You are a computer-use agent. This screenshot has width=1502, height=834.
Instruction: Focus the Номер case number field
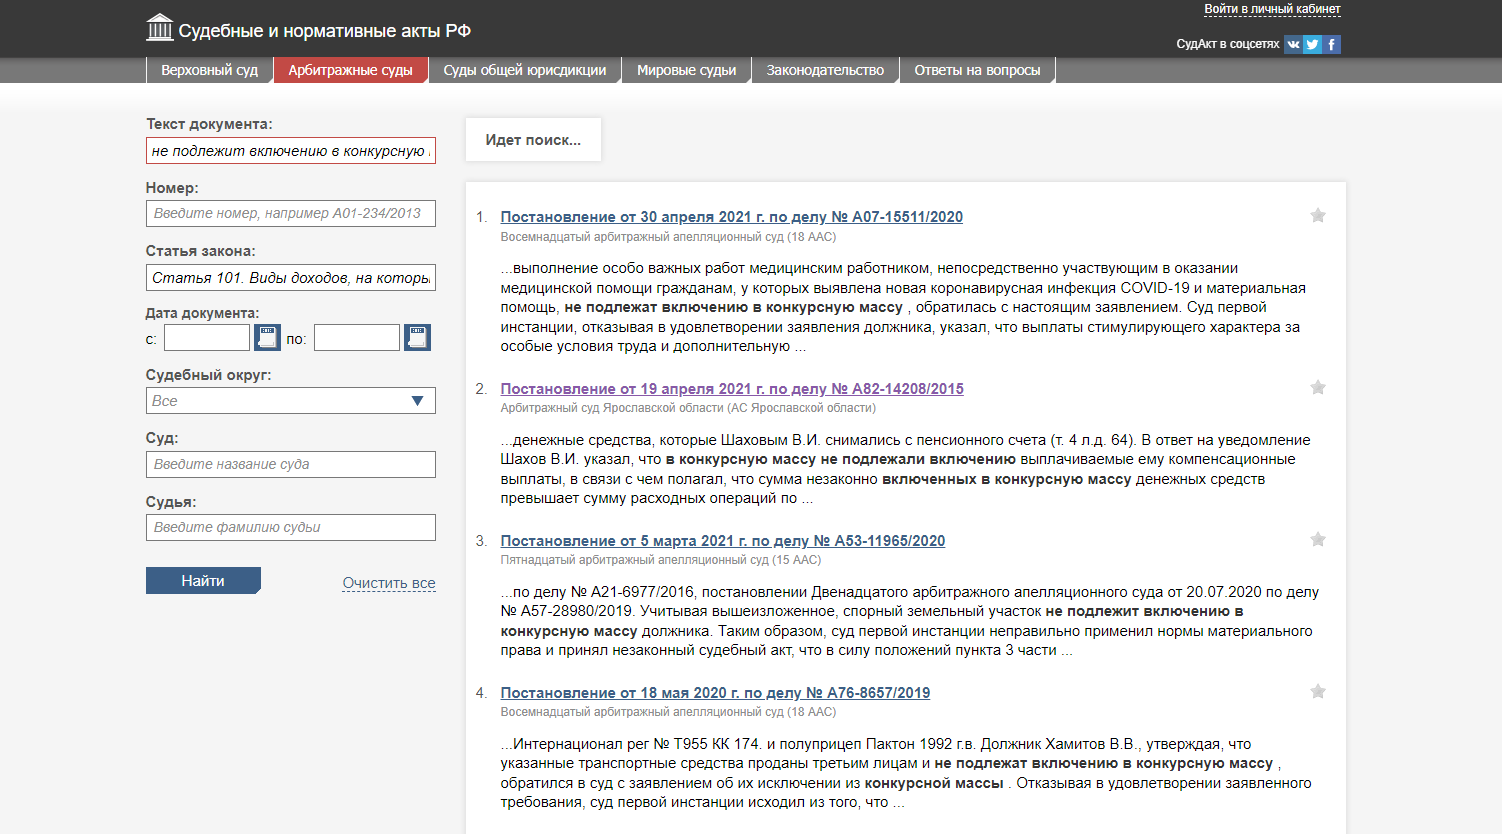[x=290, y=213]
